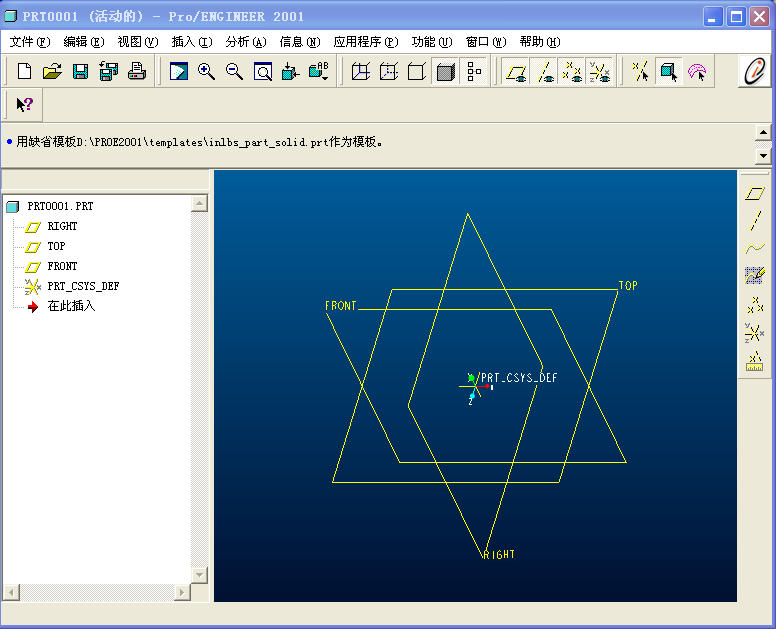Click the message area scroll down arrow
776x629 pixels.
coord(763,156)
